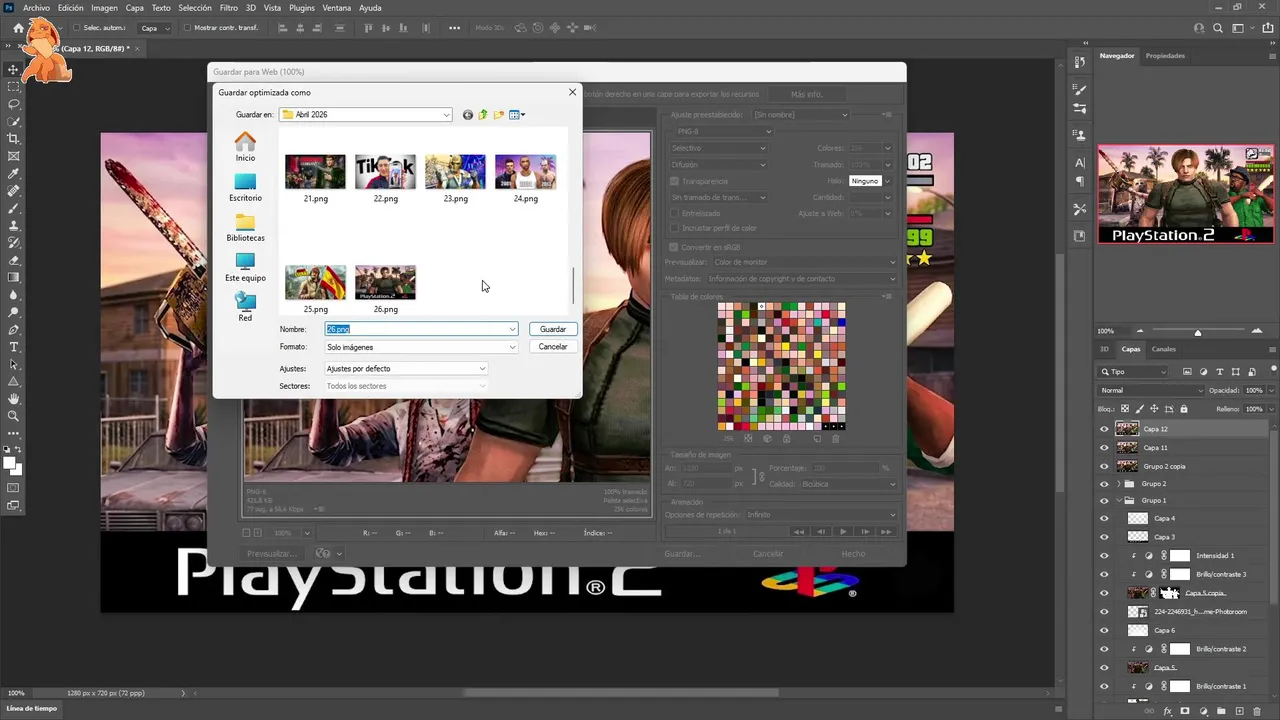
Task: Create a new folder in save dialog
Action: click(499, 115)
